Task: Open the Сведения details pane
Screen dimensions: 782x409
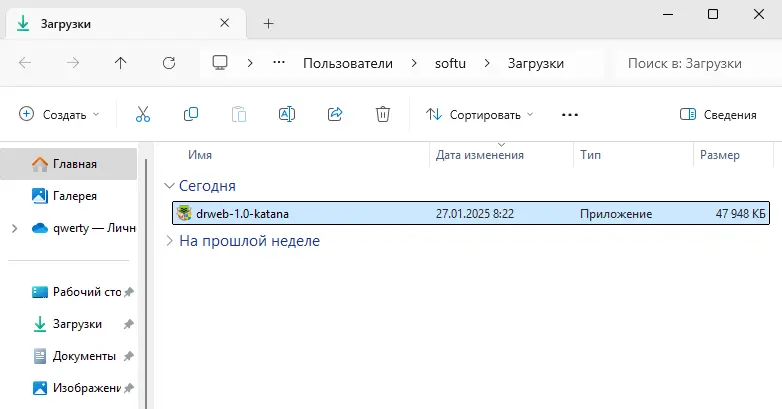Action: tap(718, 115)
